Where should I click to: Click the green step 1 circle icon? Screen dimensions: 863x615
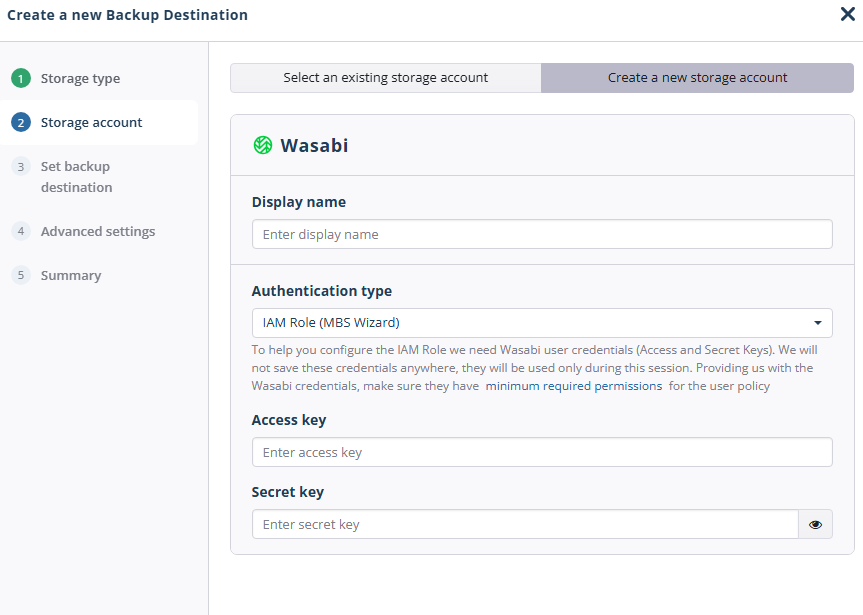coord(21,78)
